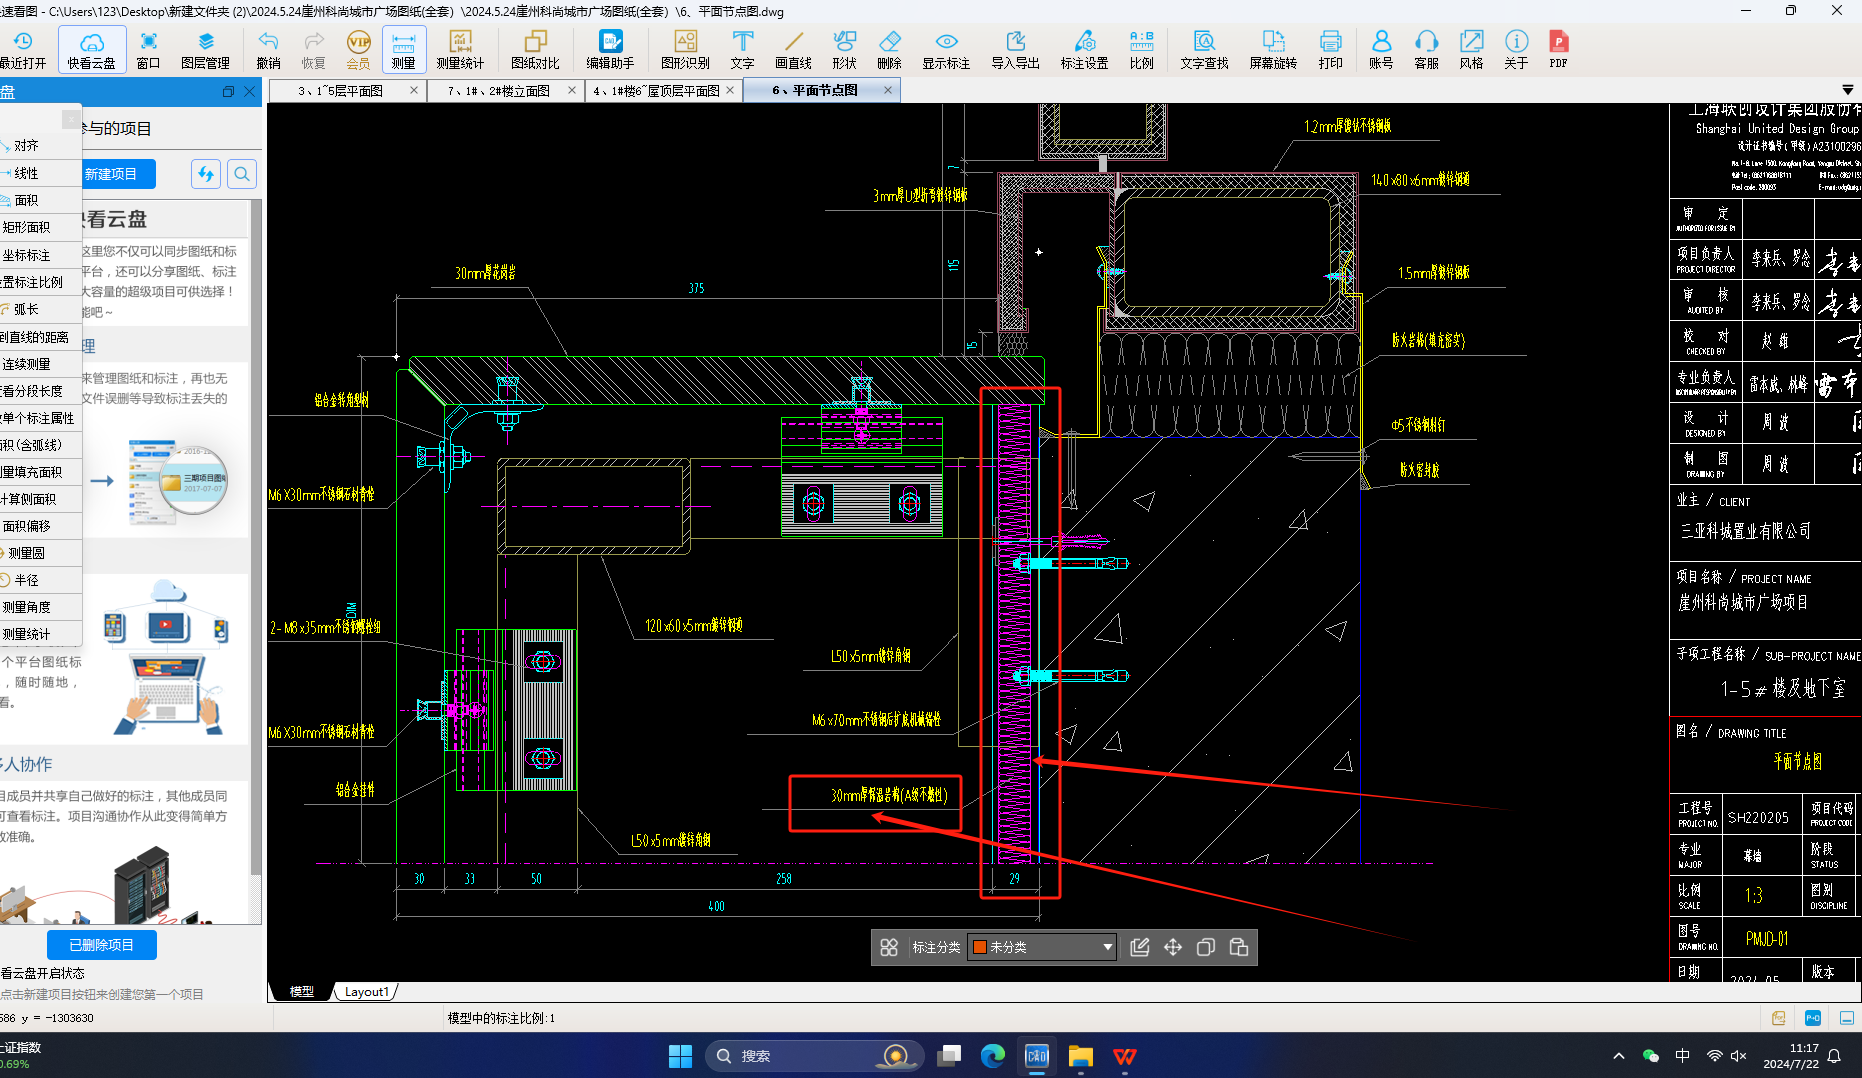Select the 画直线 draw line tool
Image resolution: width=1862 pixels, height=1078 pixels.
tap(793, 50)
